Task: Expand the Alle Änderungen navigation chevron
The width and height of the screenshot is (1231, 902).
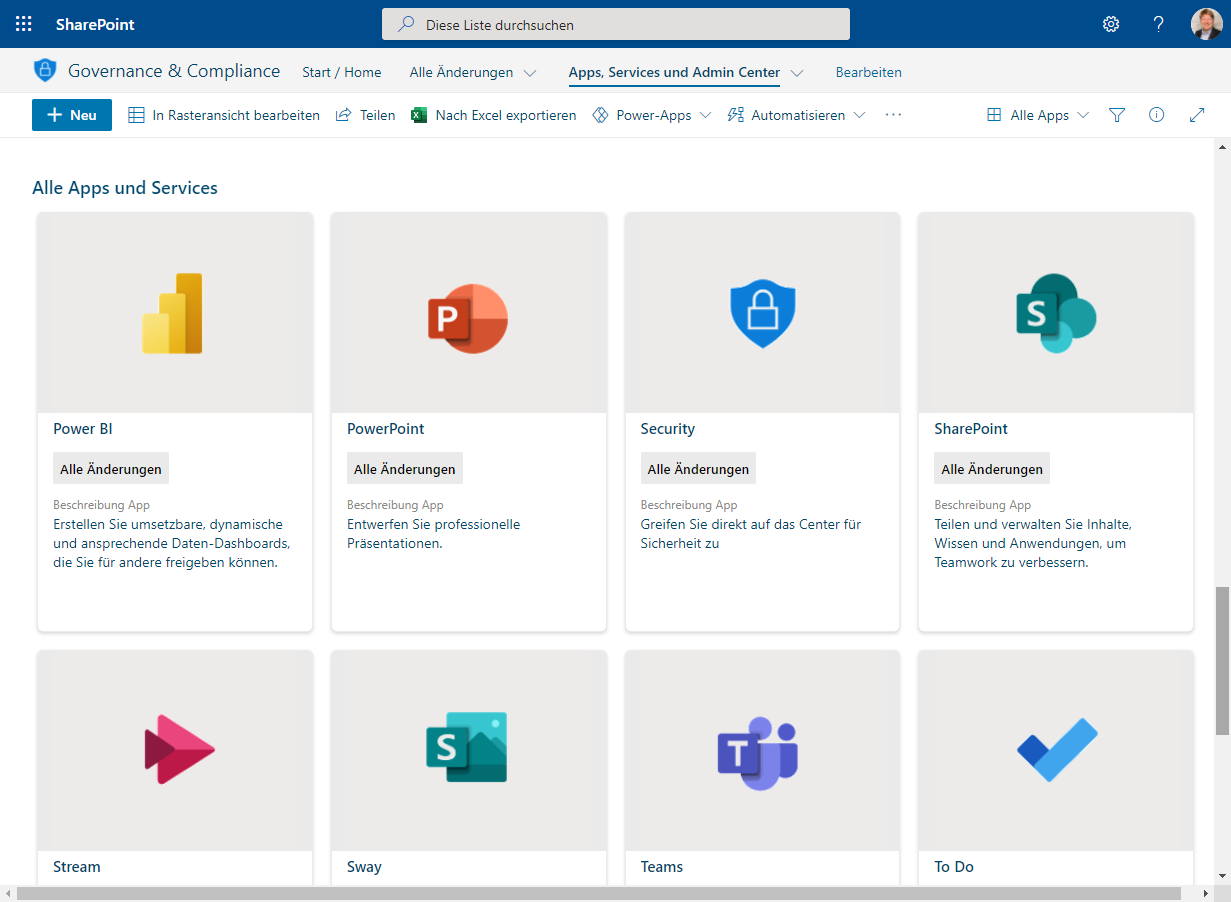Action: click(x=530, y=73)
